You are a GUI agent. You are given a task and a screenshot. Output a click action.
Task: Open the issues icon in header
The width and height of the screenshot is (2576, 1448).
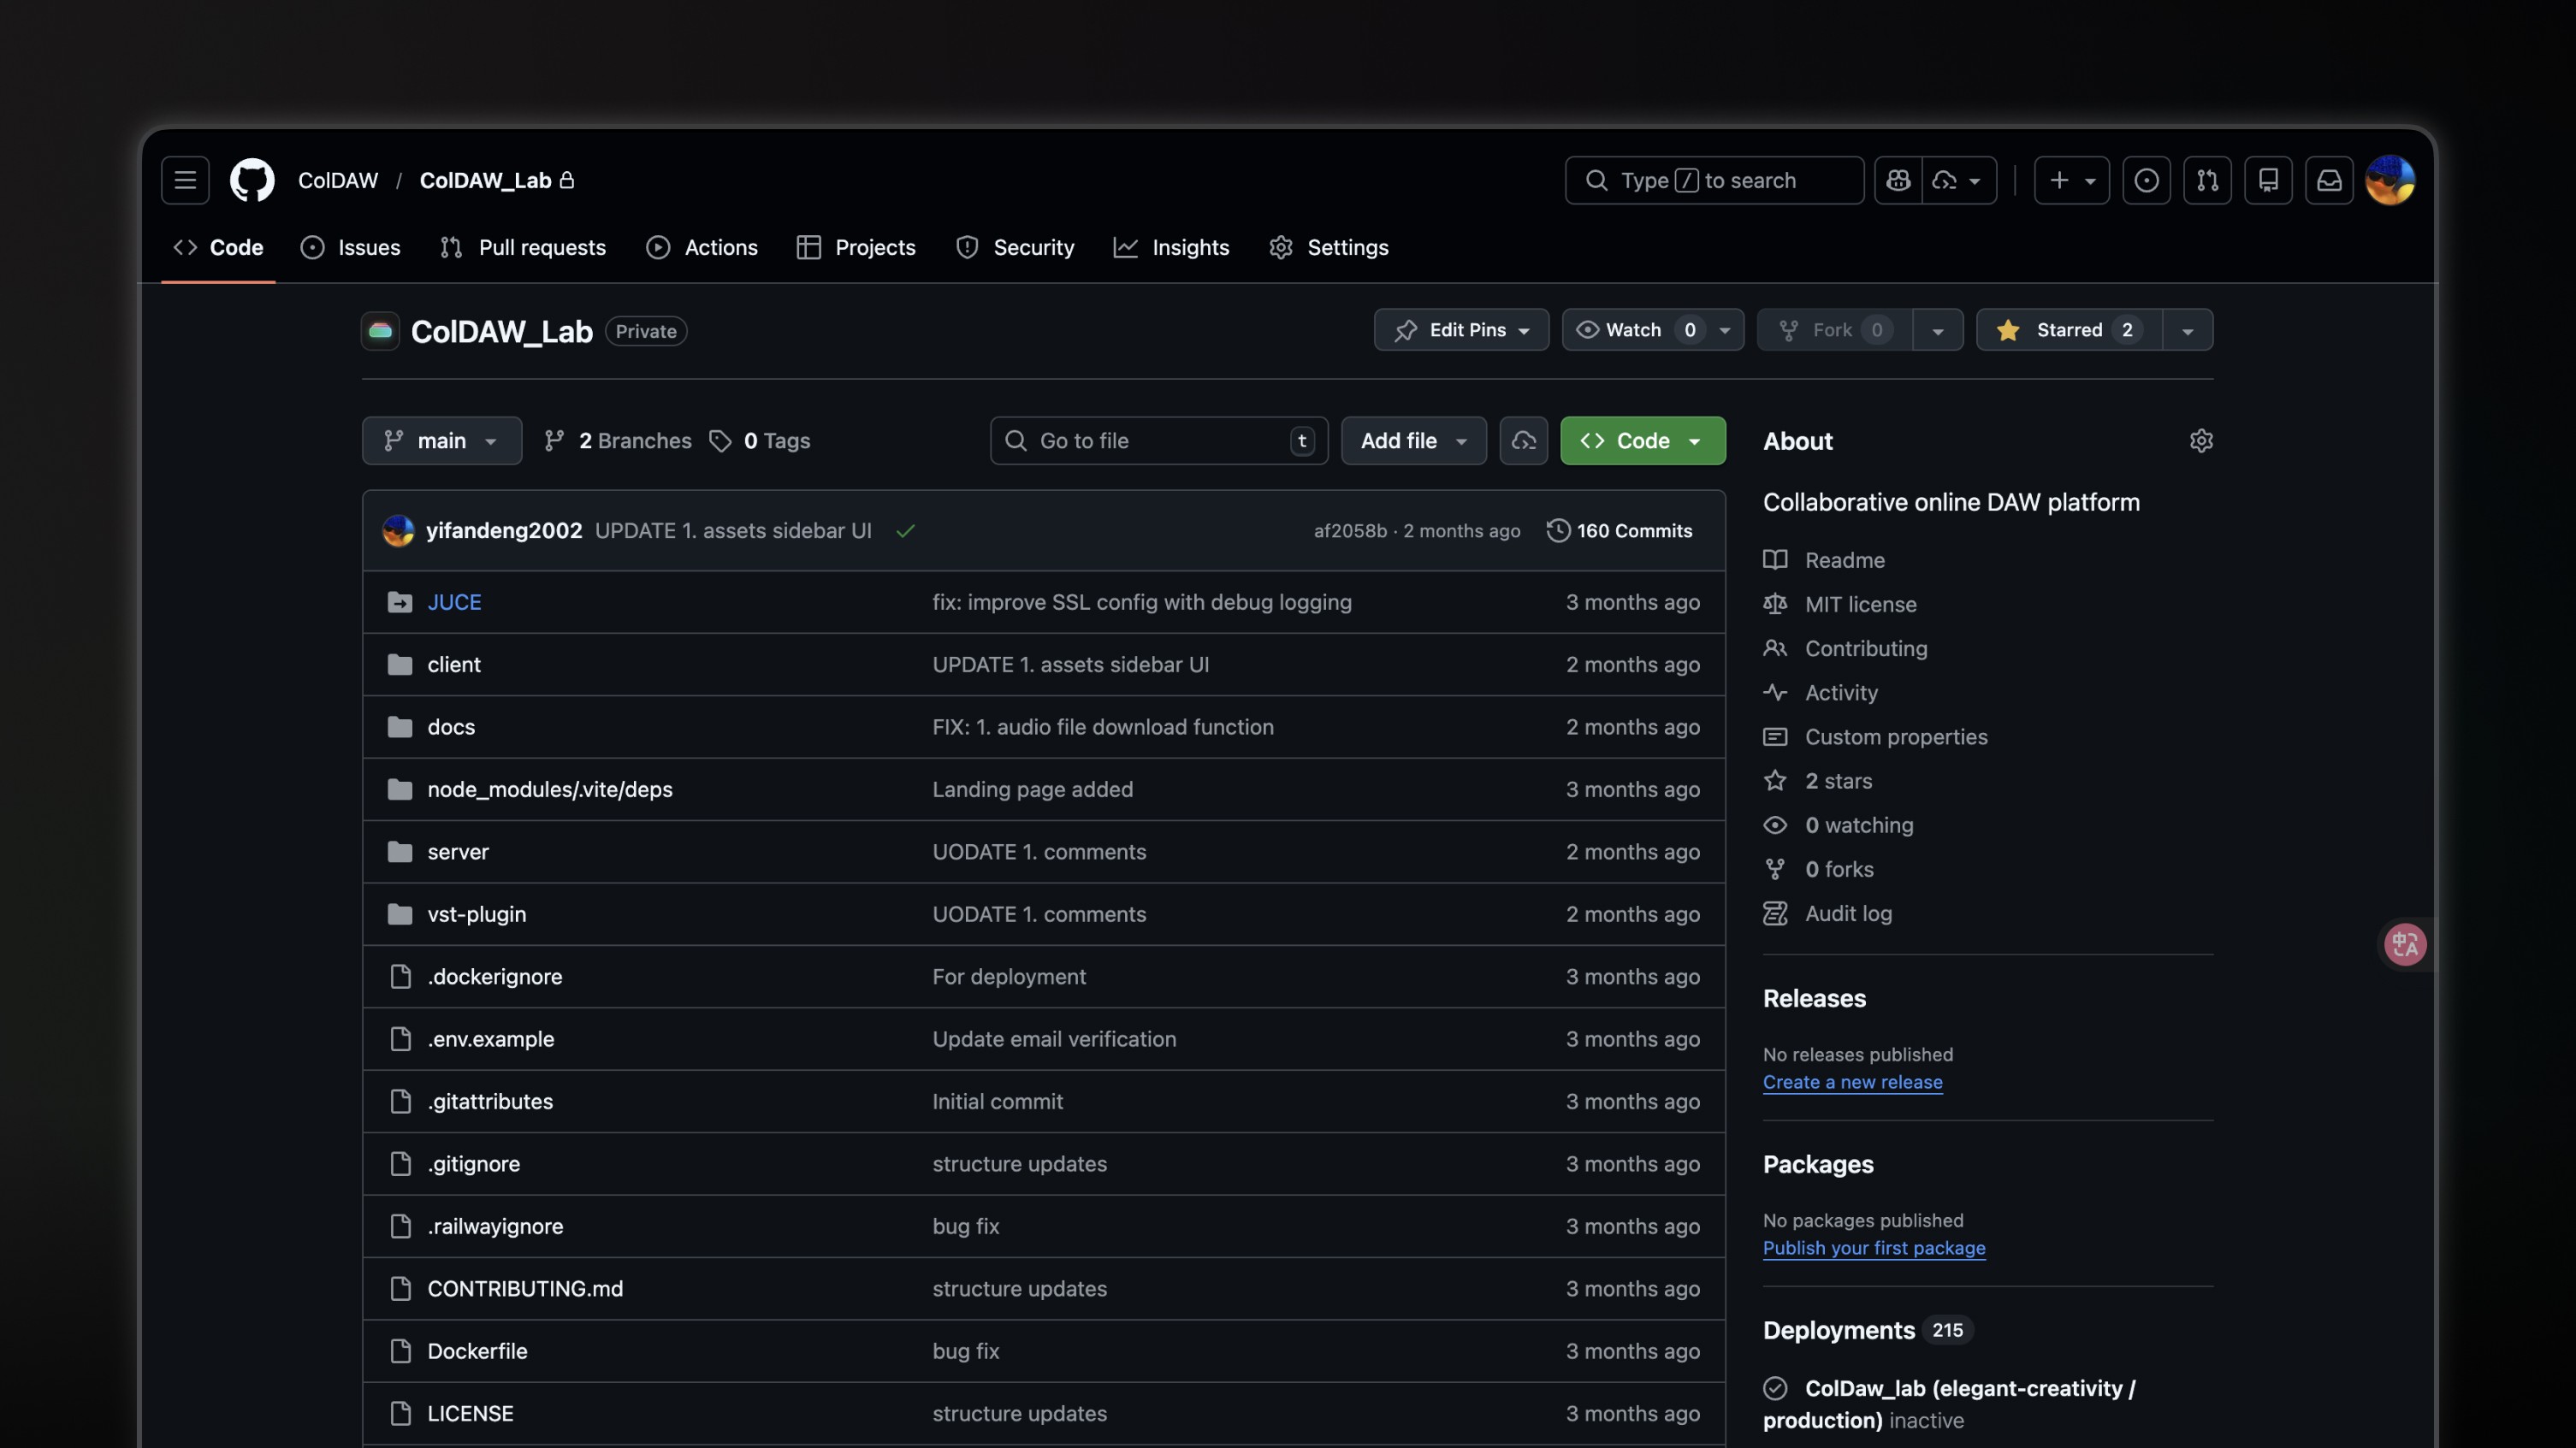click(x=2146, y=180)
